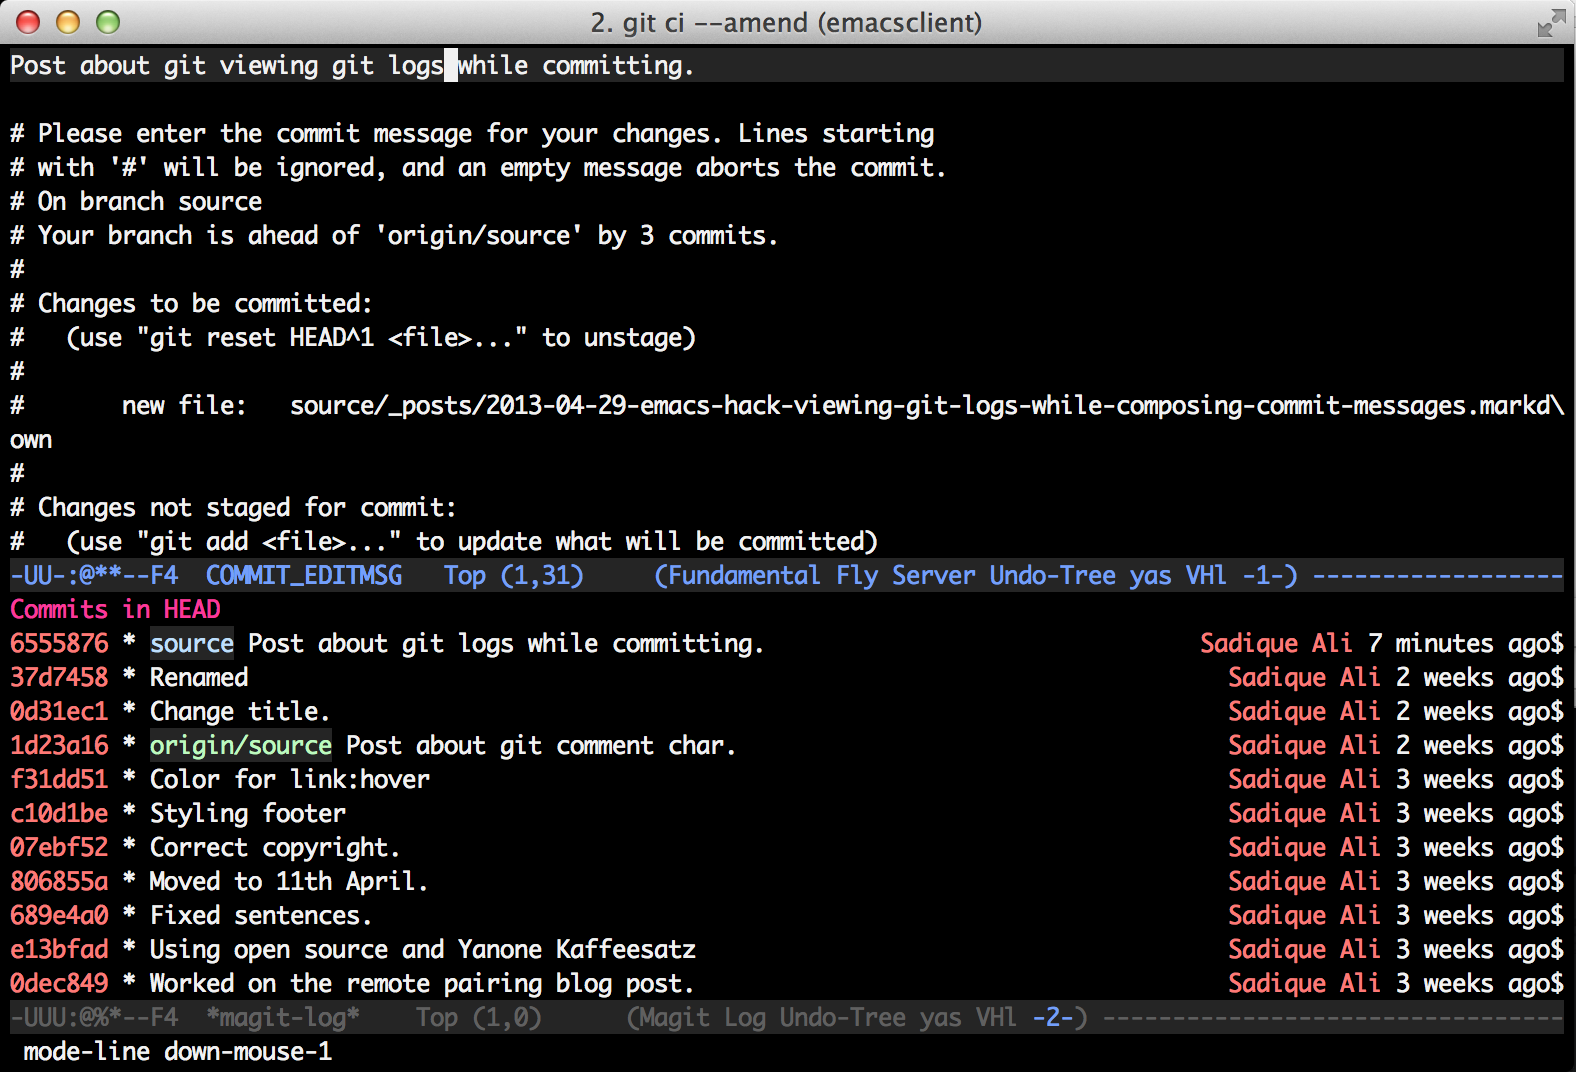Image resolution: width=1576 pixels, height=1072 pixels.
Task: Click the green zoom window button
Action: (x=108, y=22)
